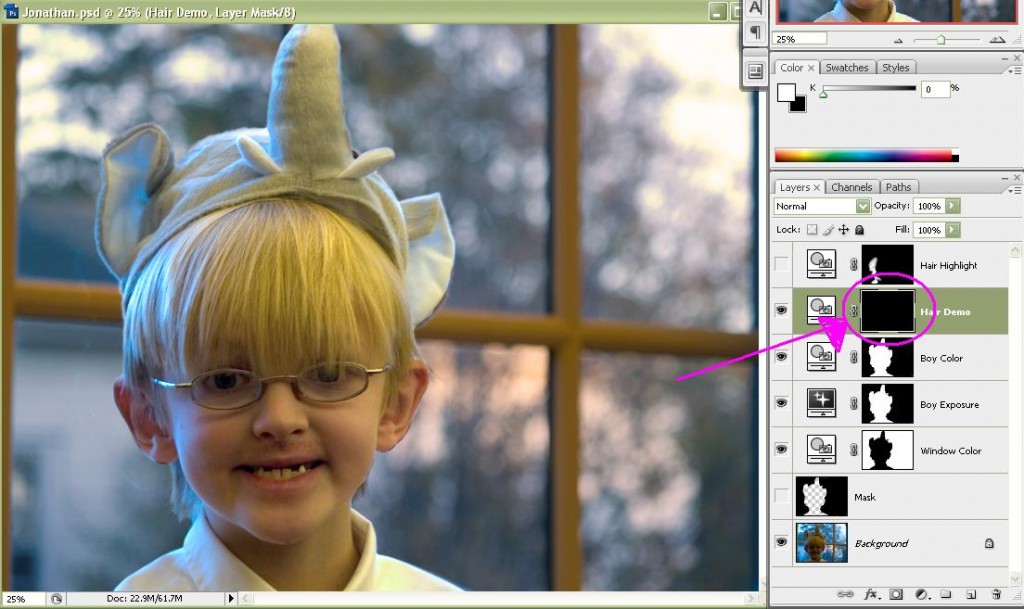This screenshot has width=1024, height=609.
Task: Lock layer position with move icon
Action: (844, 230)
